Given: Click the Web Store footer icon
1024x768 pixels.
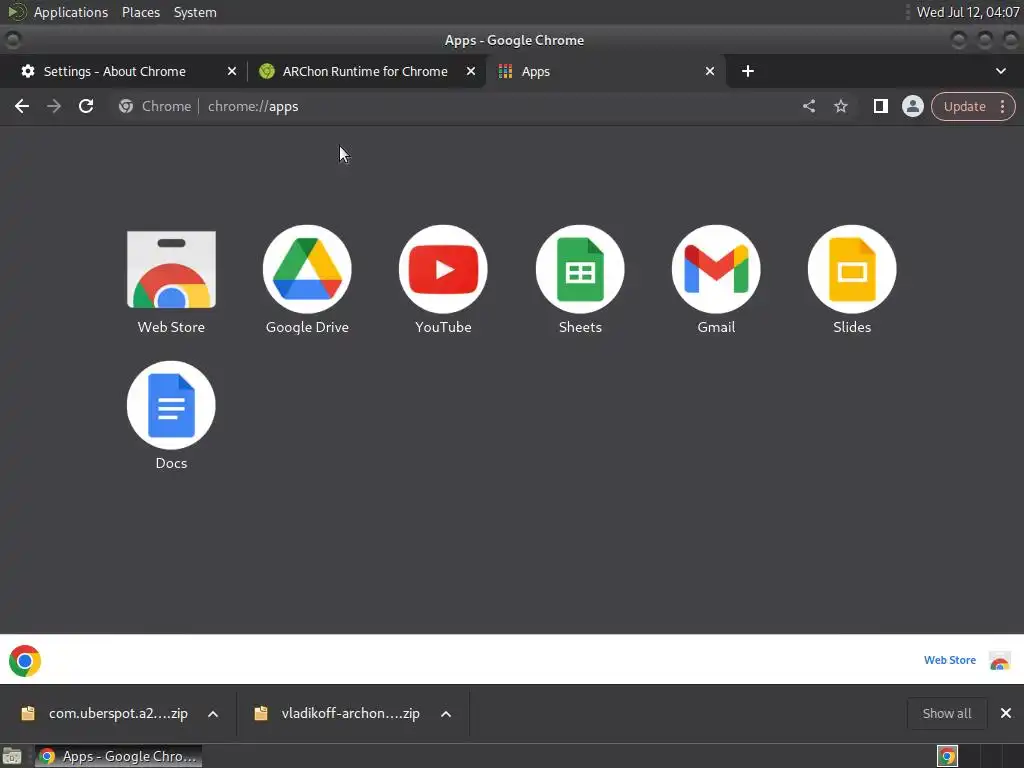Looking at the screenshot, I should (1000, 661).
